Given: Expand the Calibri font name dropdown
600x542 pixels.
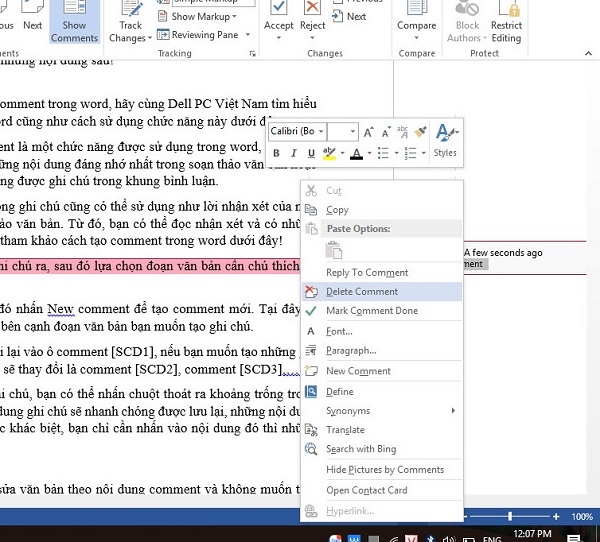Looking at the screenshot, I should click(321, 132).
